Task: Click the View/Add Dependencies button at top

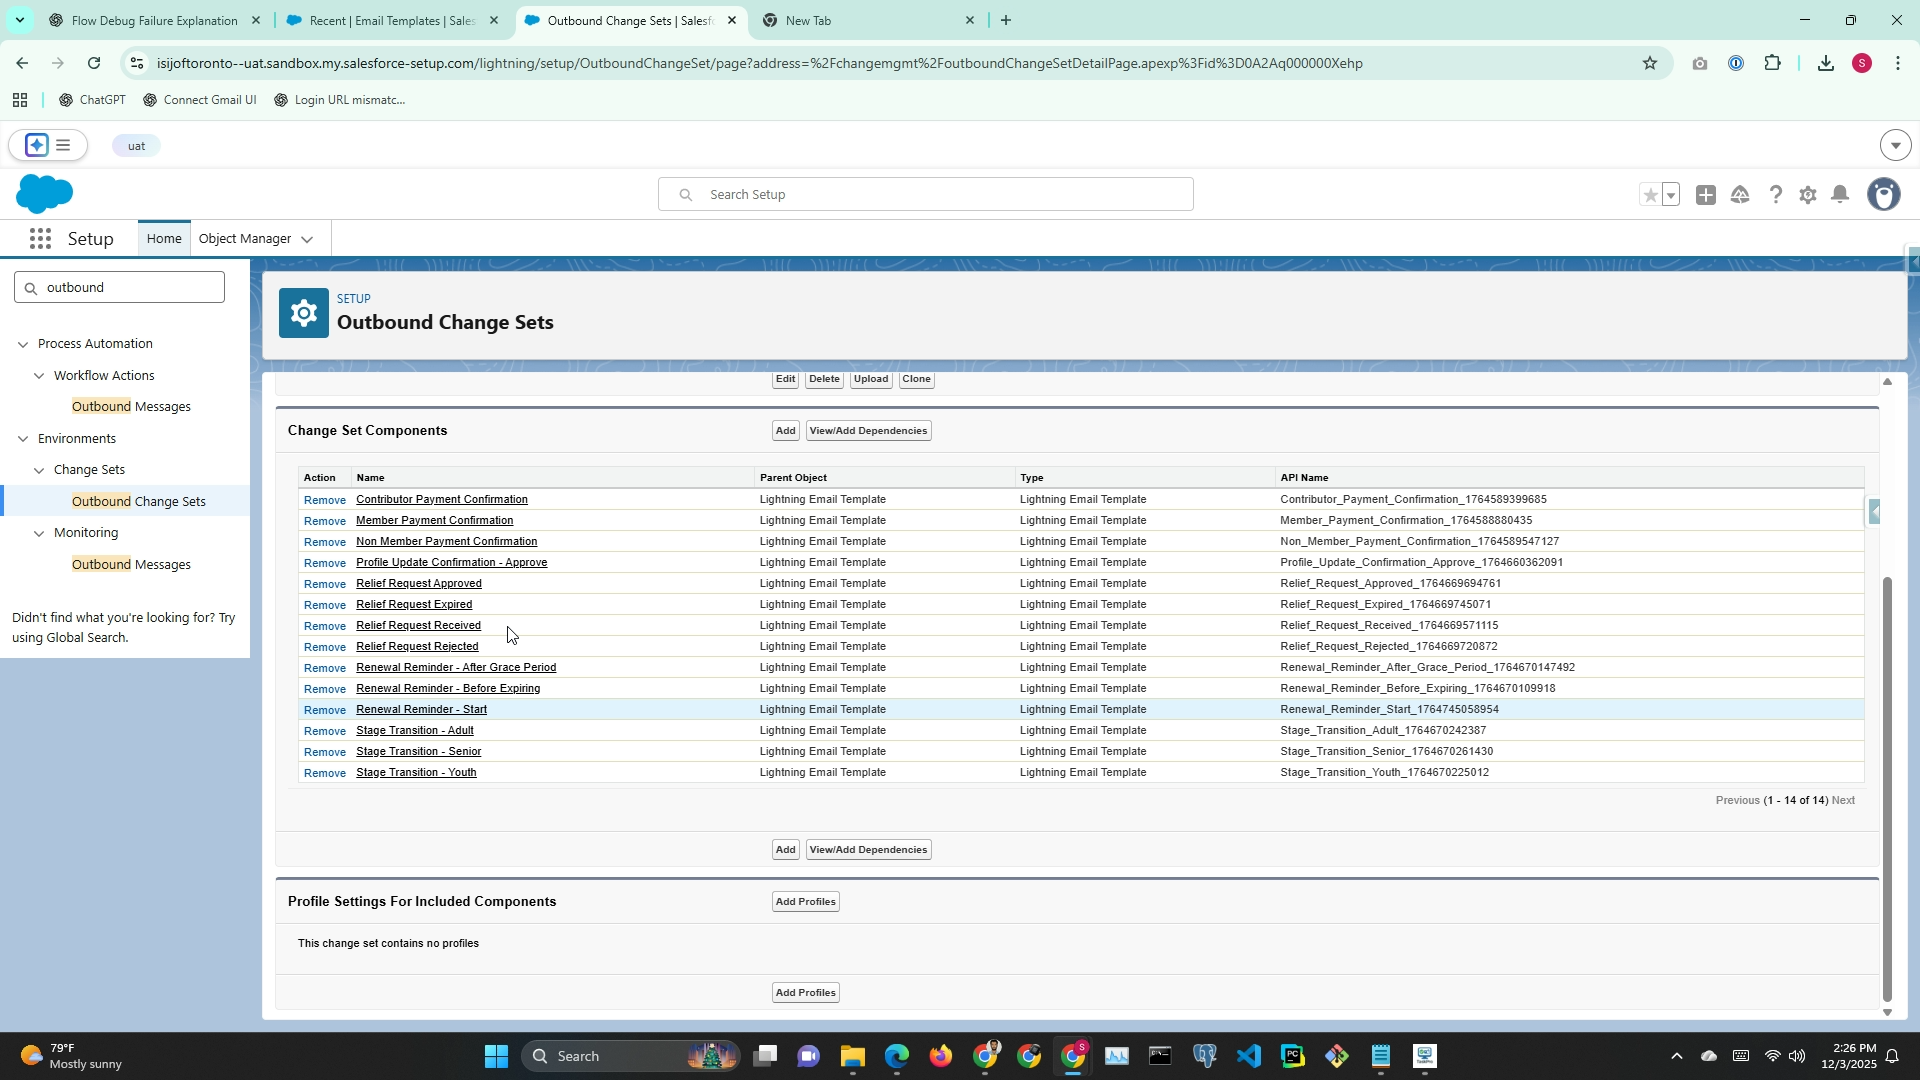Action: (868, 431)
